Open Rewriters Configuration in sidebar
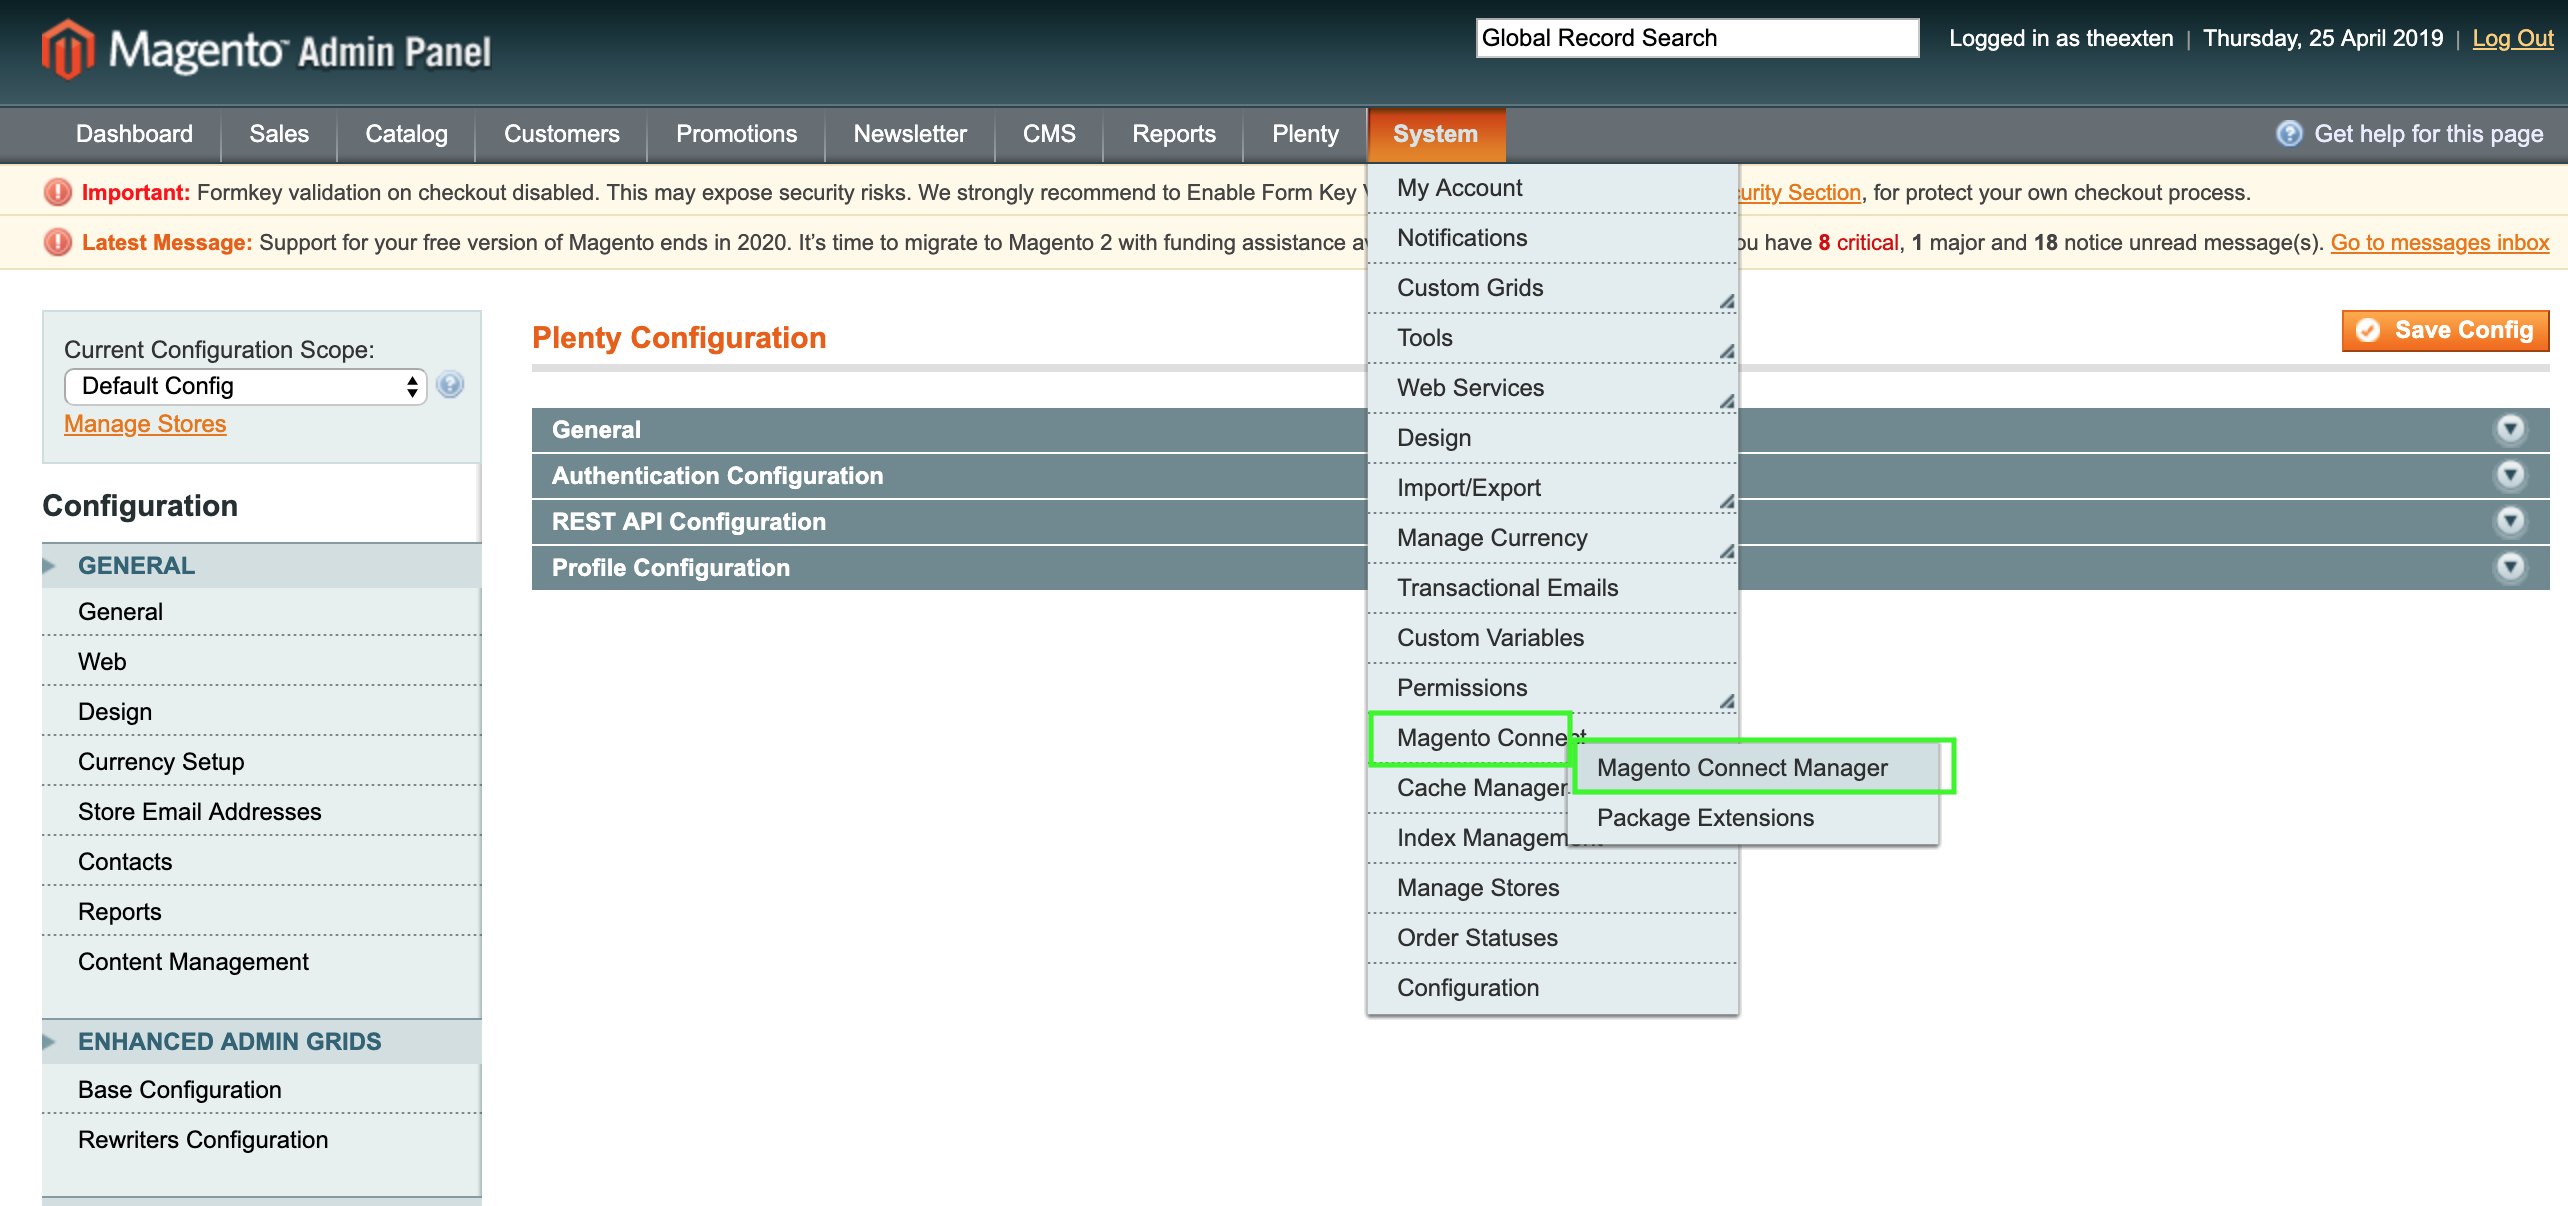Screen dimensions: 2568x1206 [262, 1140]
